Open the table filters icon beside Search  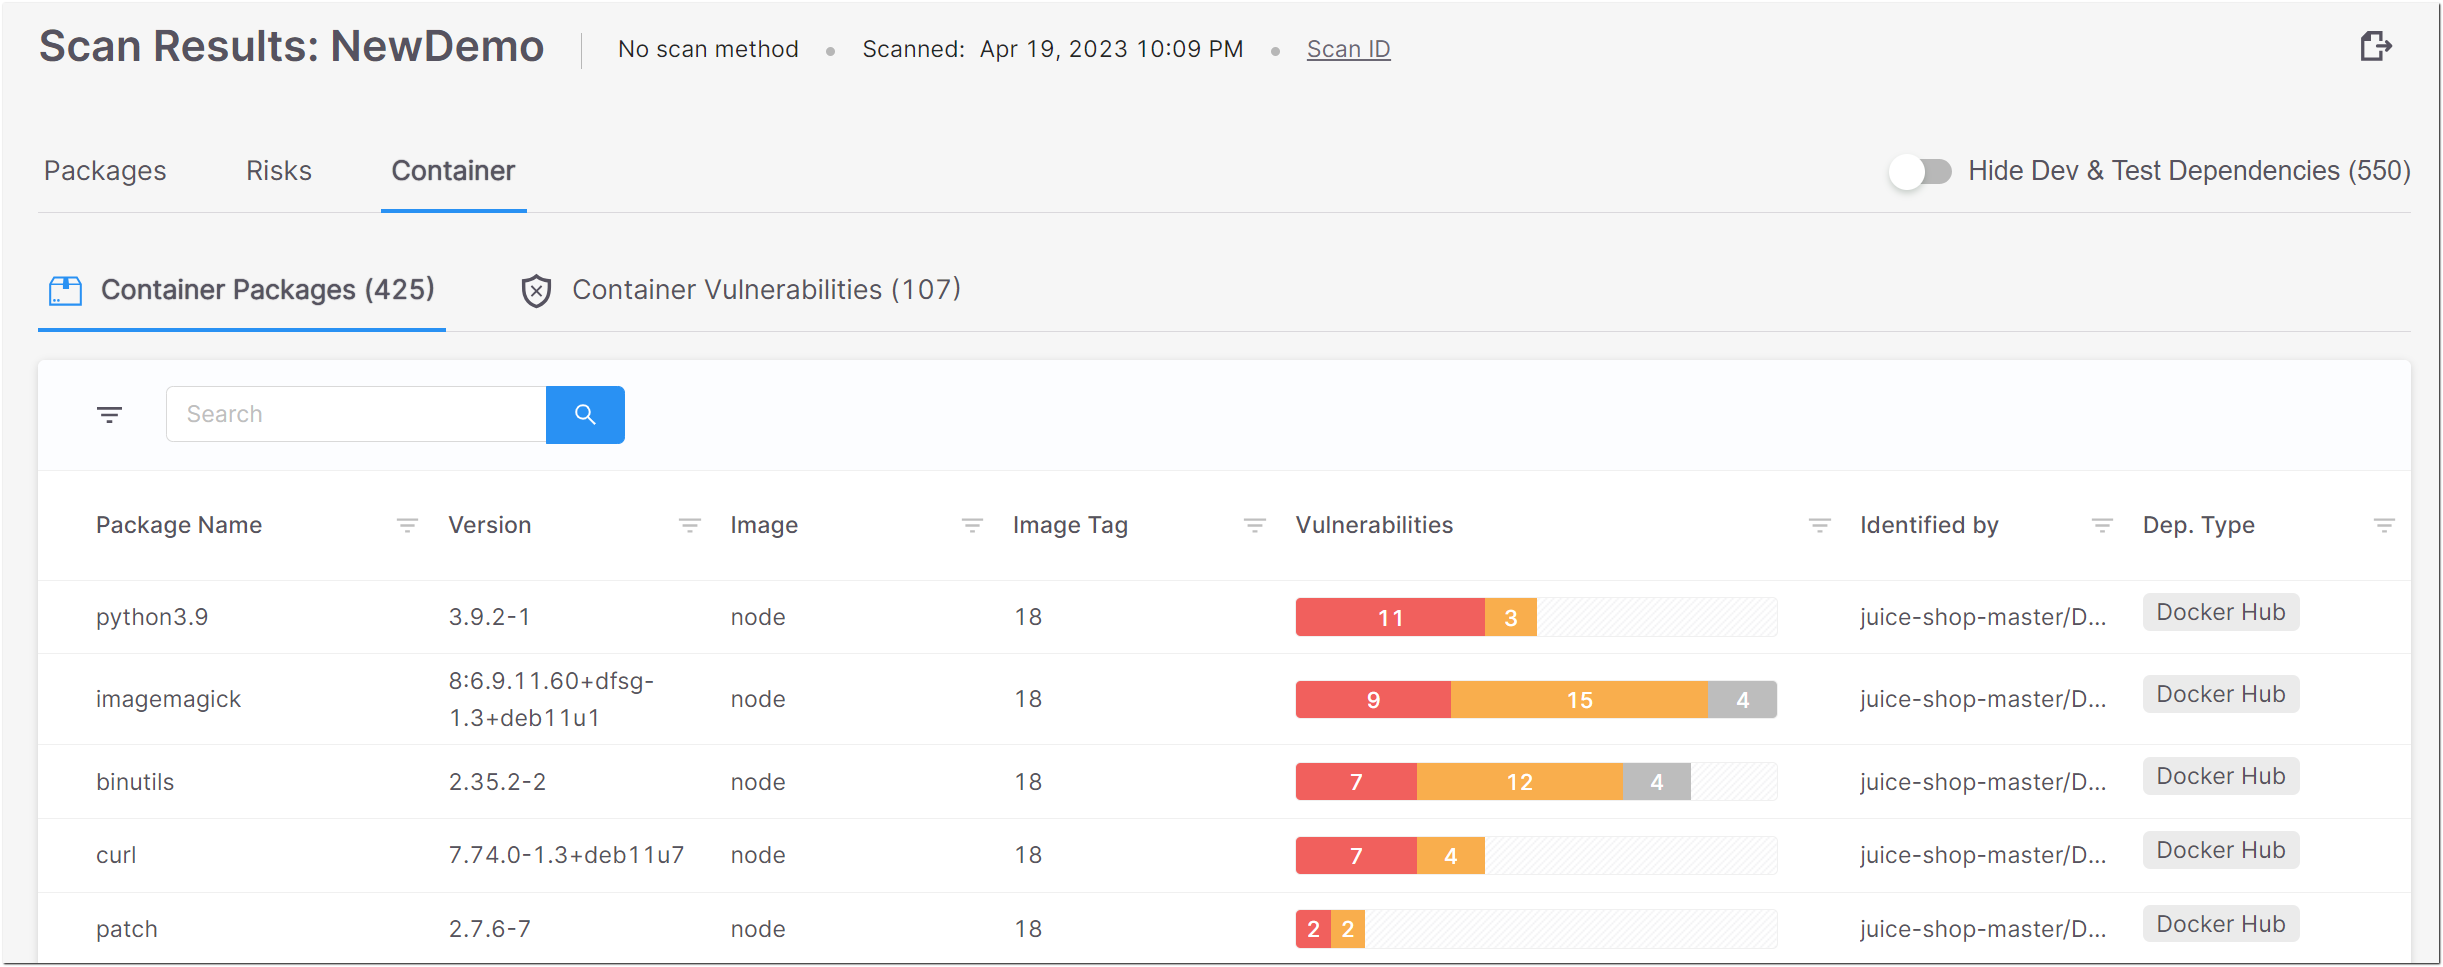coord(109,414)
